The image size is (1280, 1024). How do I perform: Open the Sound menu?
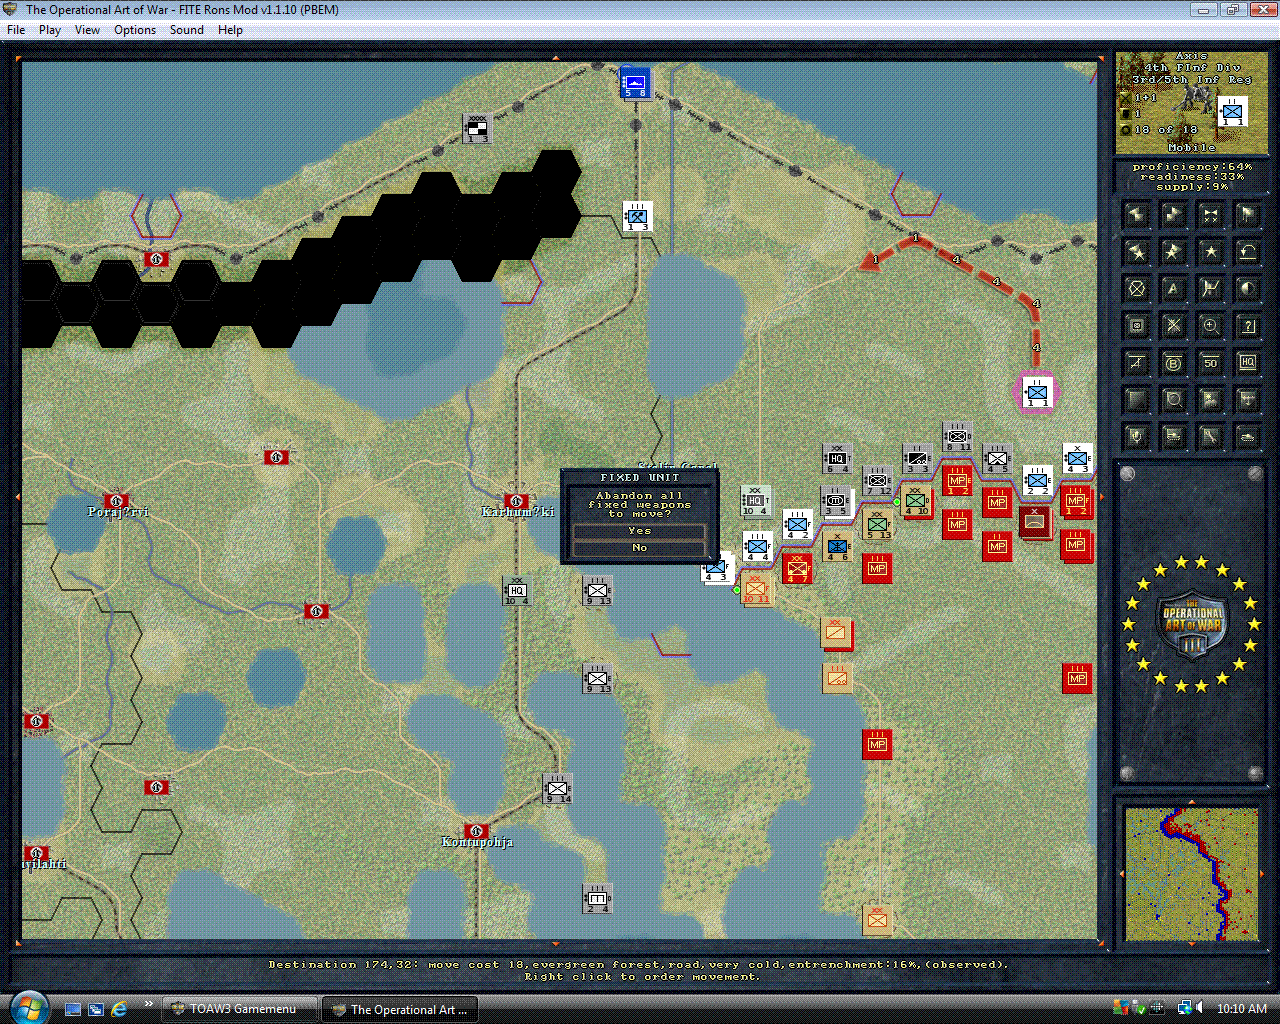(187, 30)
